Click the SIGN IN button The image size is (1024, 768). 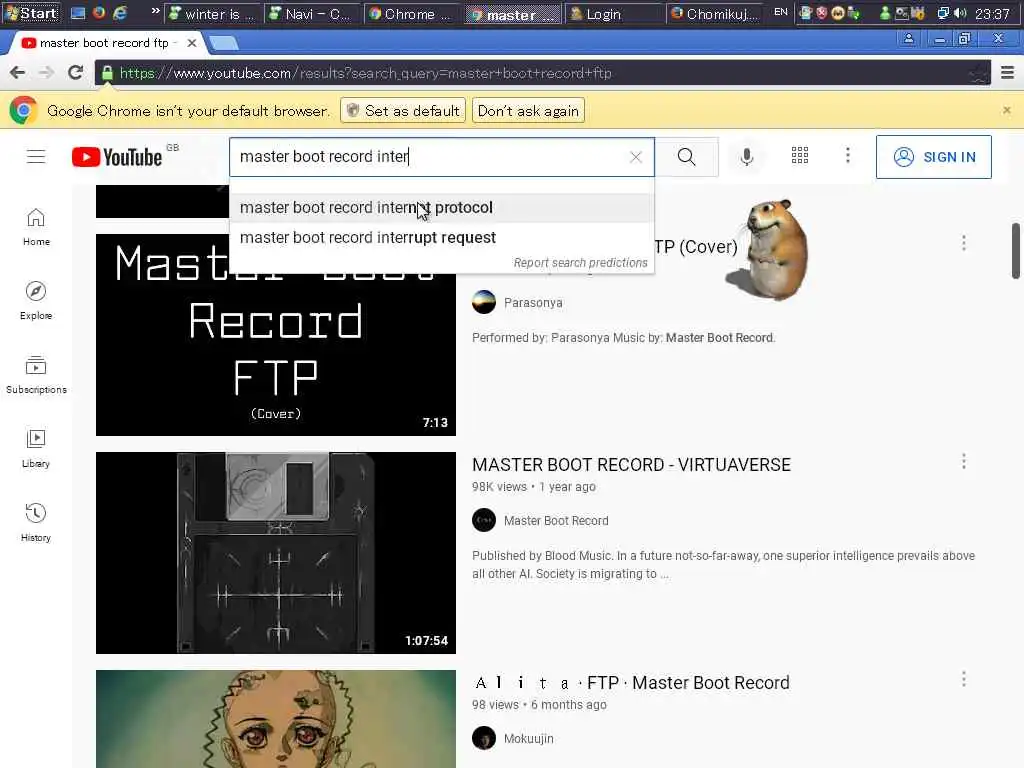[933, 157]
